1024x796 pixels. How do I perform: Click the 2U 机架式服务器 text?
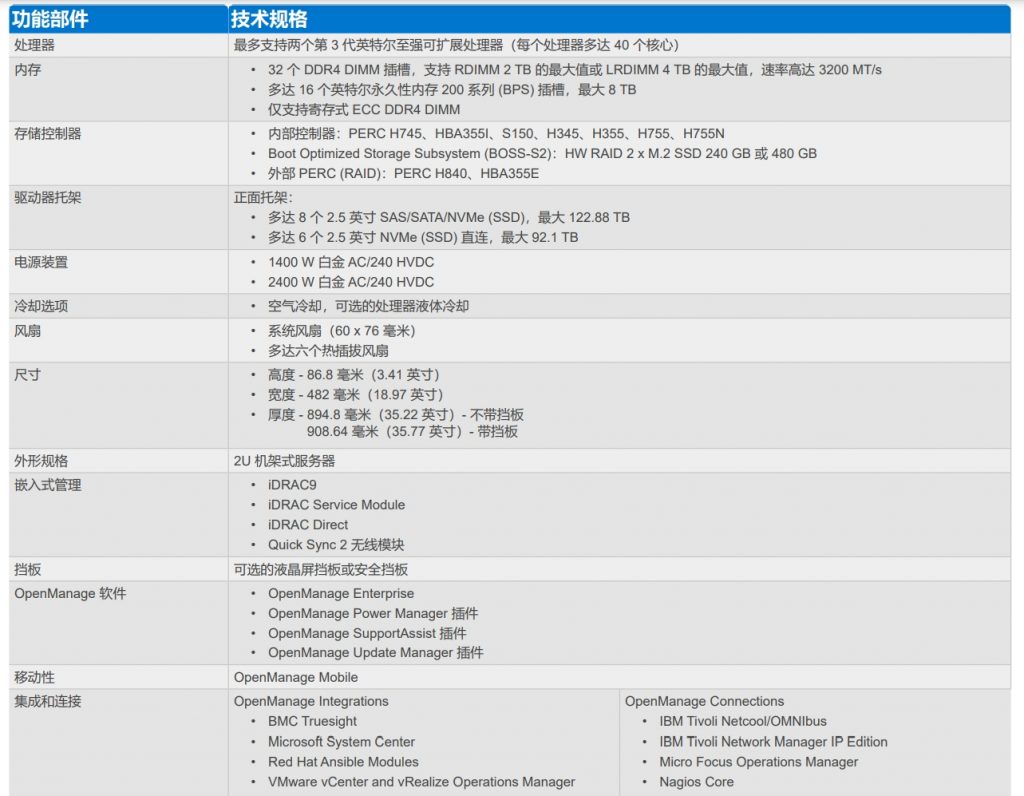pyautogui.click(x=284, y=461)
